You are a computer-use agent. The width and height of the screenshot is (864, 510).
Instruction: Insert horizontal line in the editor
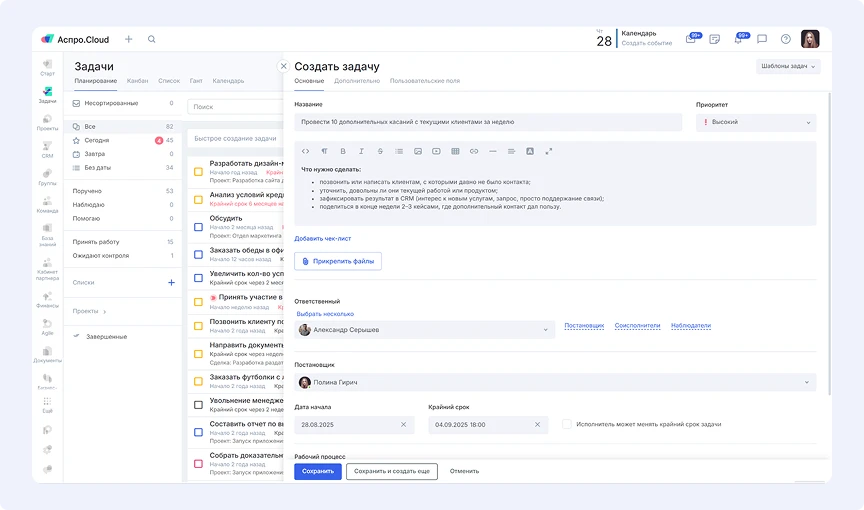click(493, 151)
